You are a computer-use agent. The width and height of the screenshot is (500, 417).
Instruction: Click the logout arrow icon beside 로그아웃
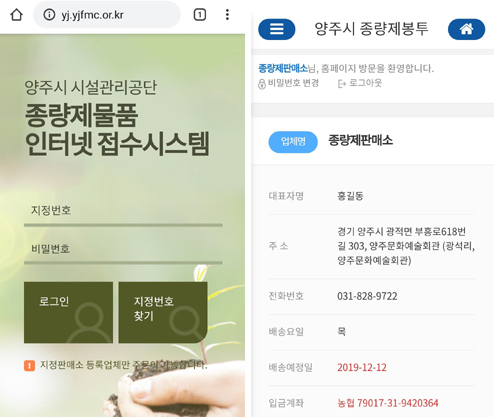(x=342, y=83)
